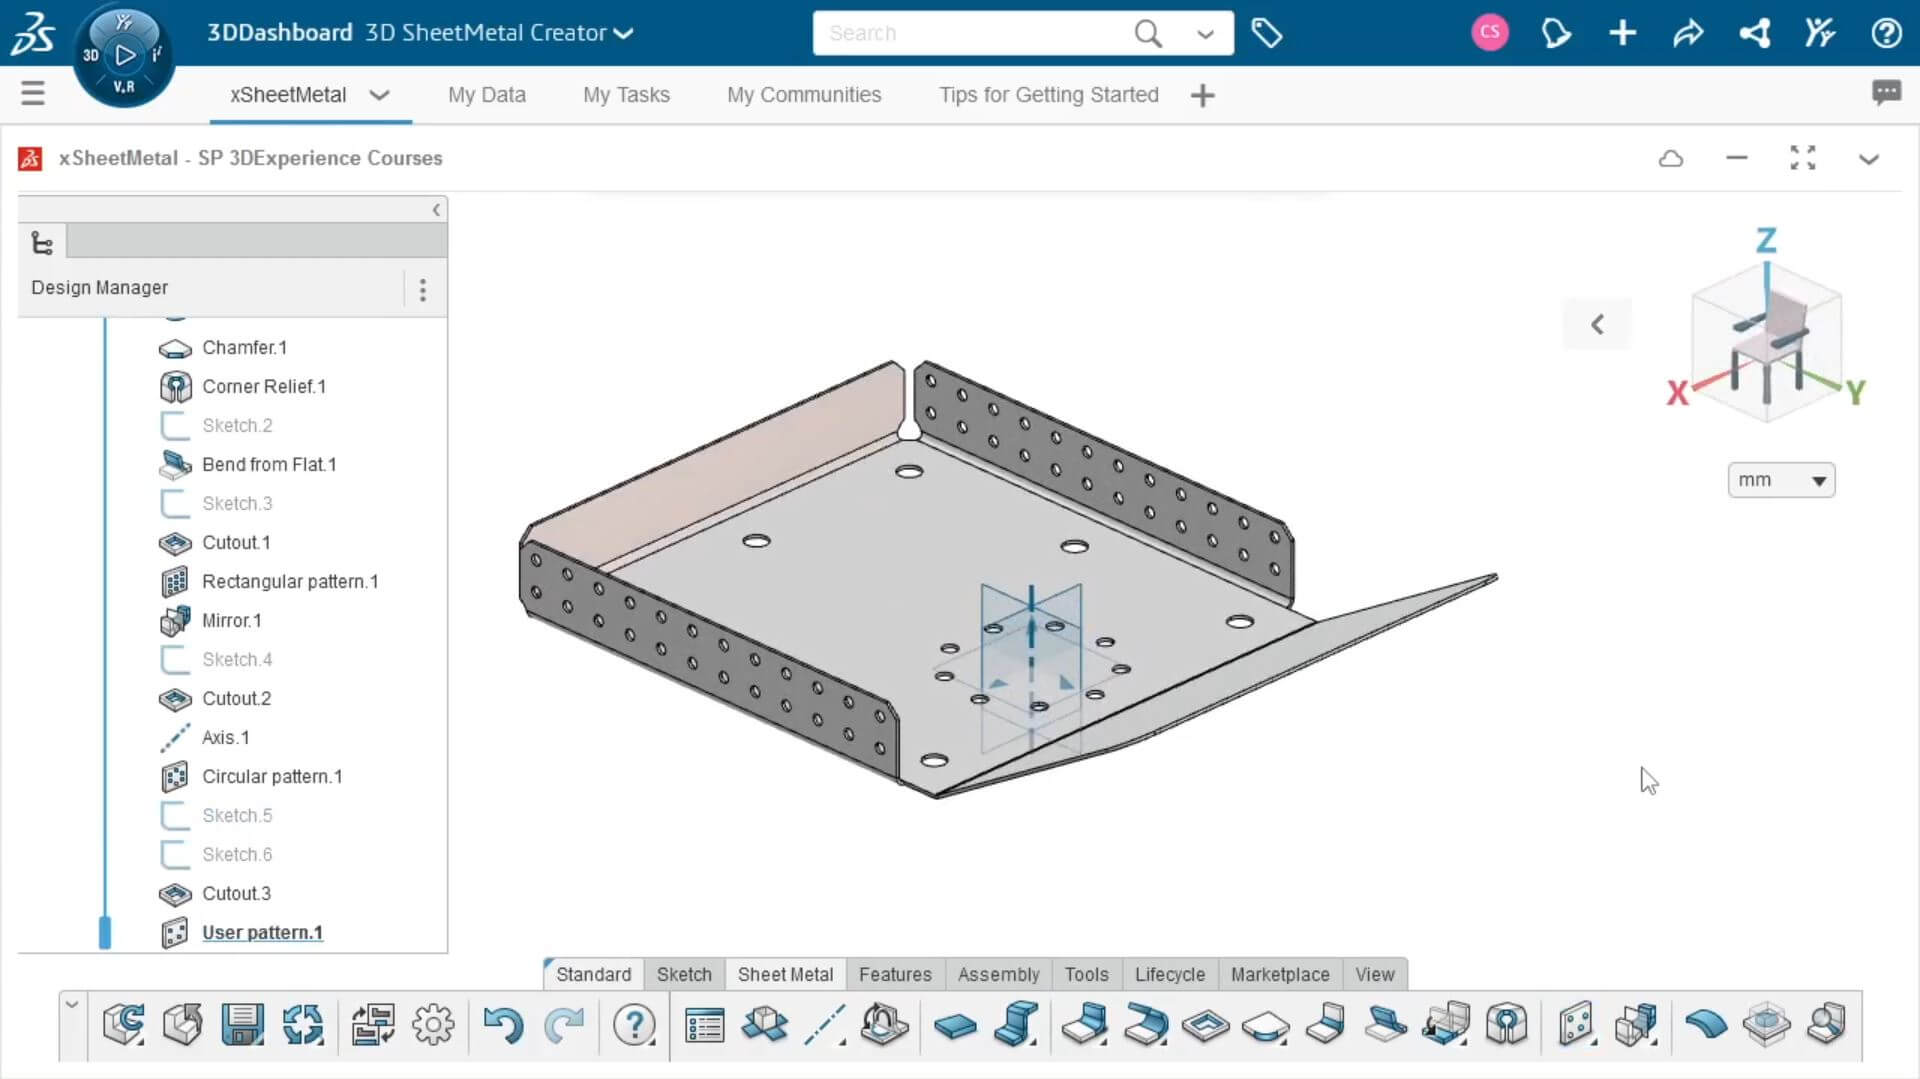Select the Axis dashed line tool

click(825, 1025)
